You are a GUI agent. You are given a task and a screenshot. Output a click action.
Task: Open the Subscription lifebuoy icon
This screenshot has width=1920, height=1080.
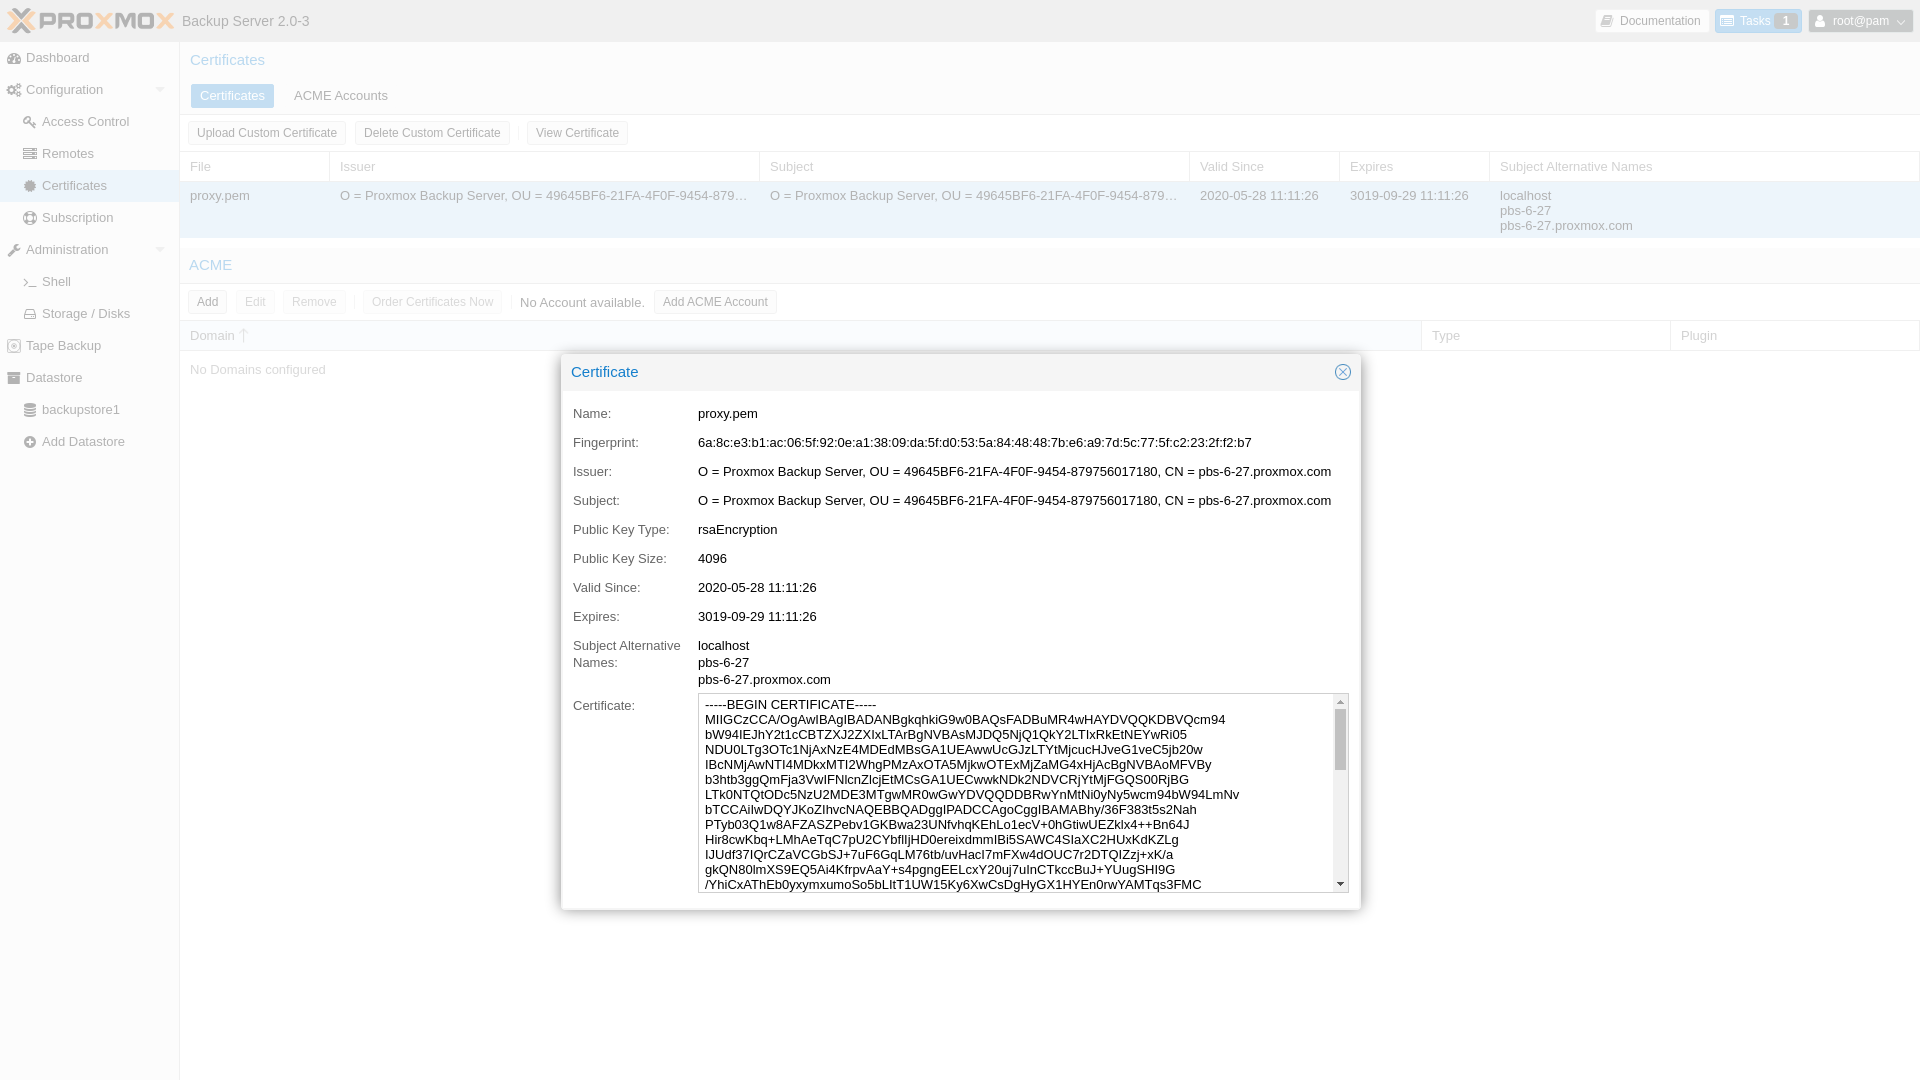tap(30, 218)
